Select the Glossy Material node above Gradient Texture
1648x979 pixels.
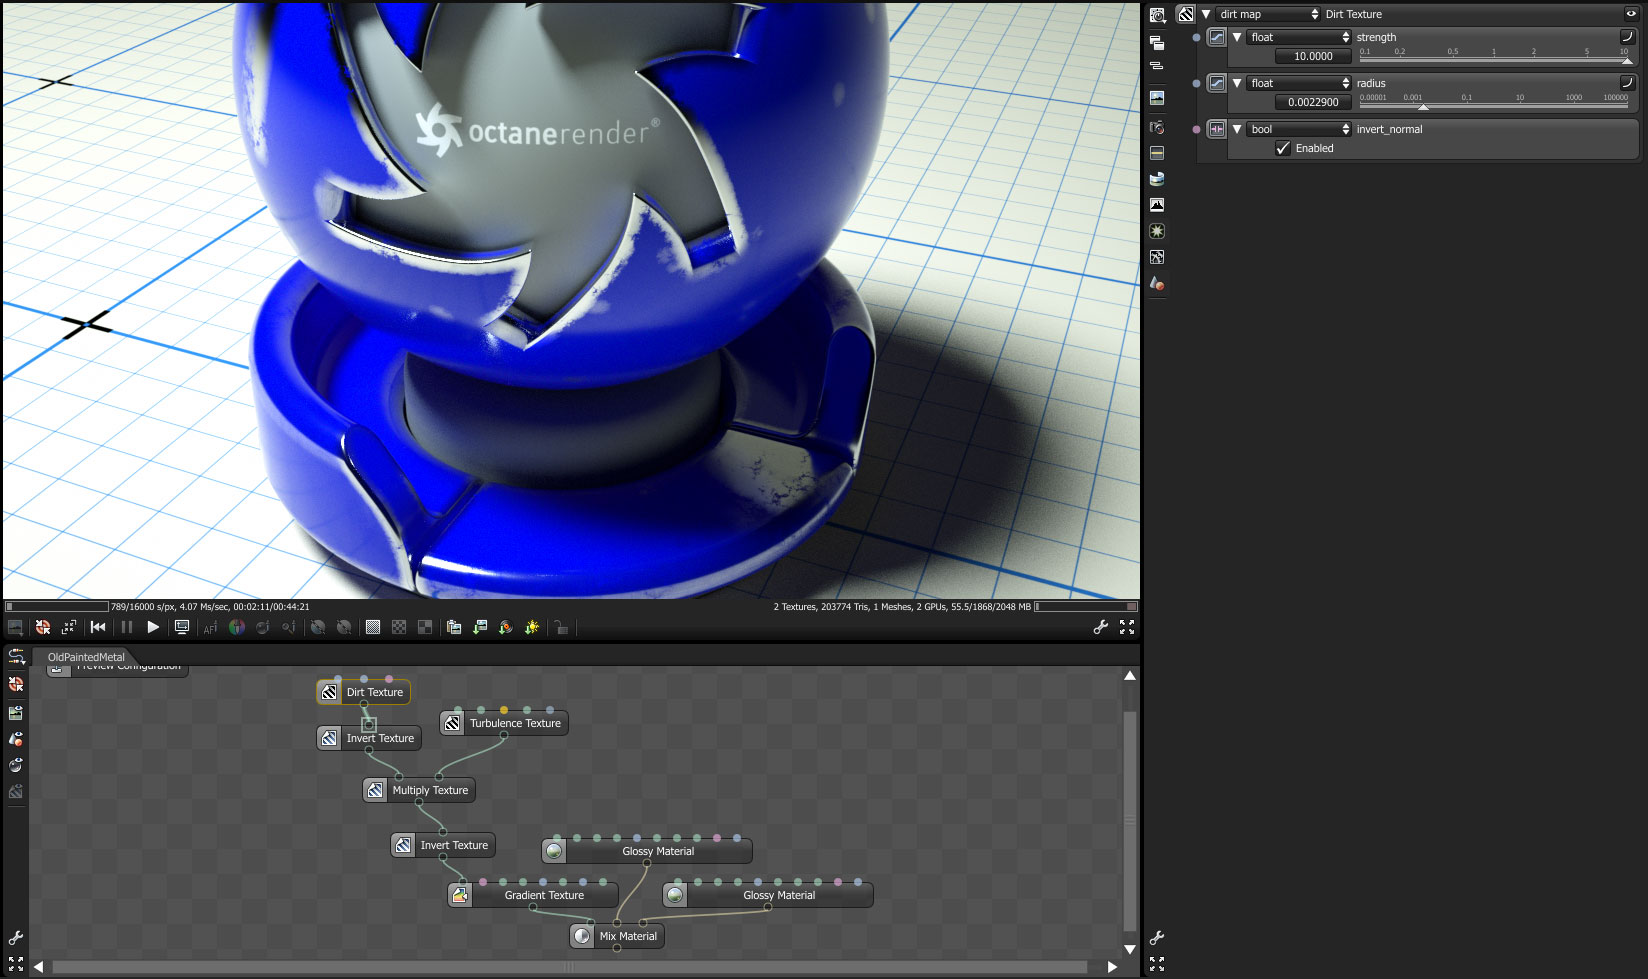pos(647,851)
